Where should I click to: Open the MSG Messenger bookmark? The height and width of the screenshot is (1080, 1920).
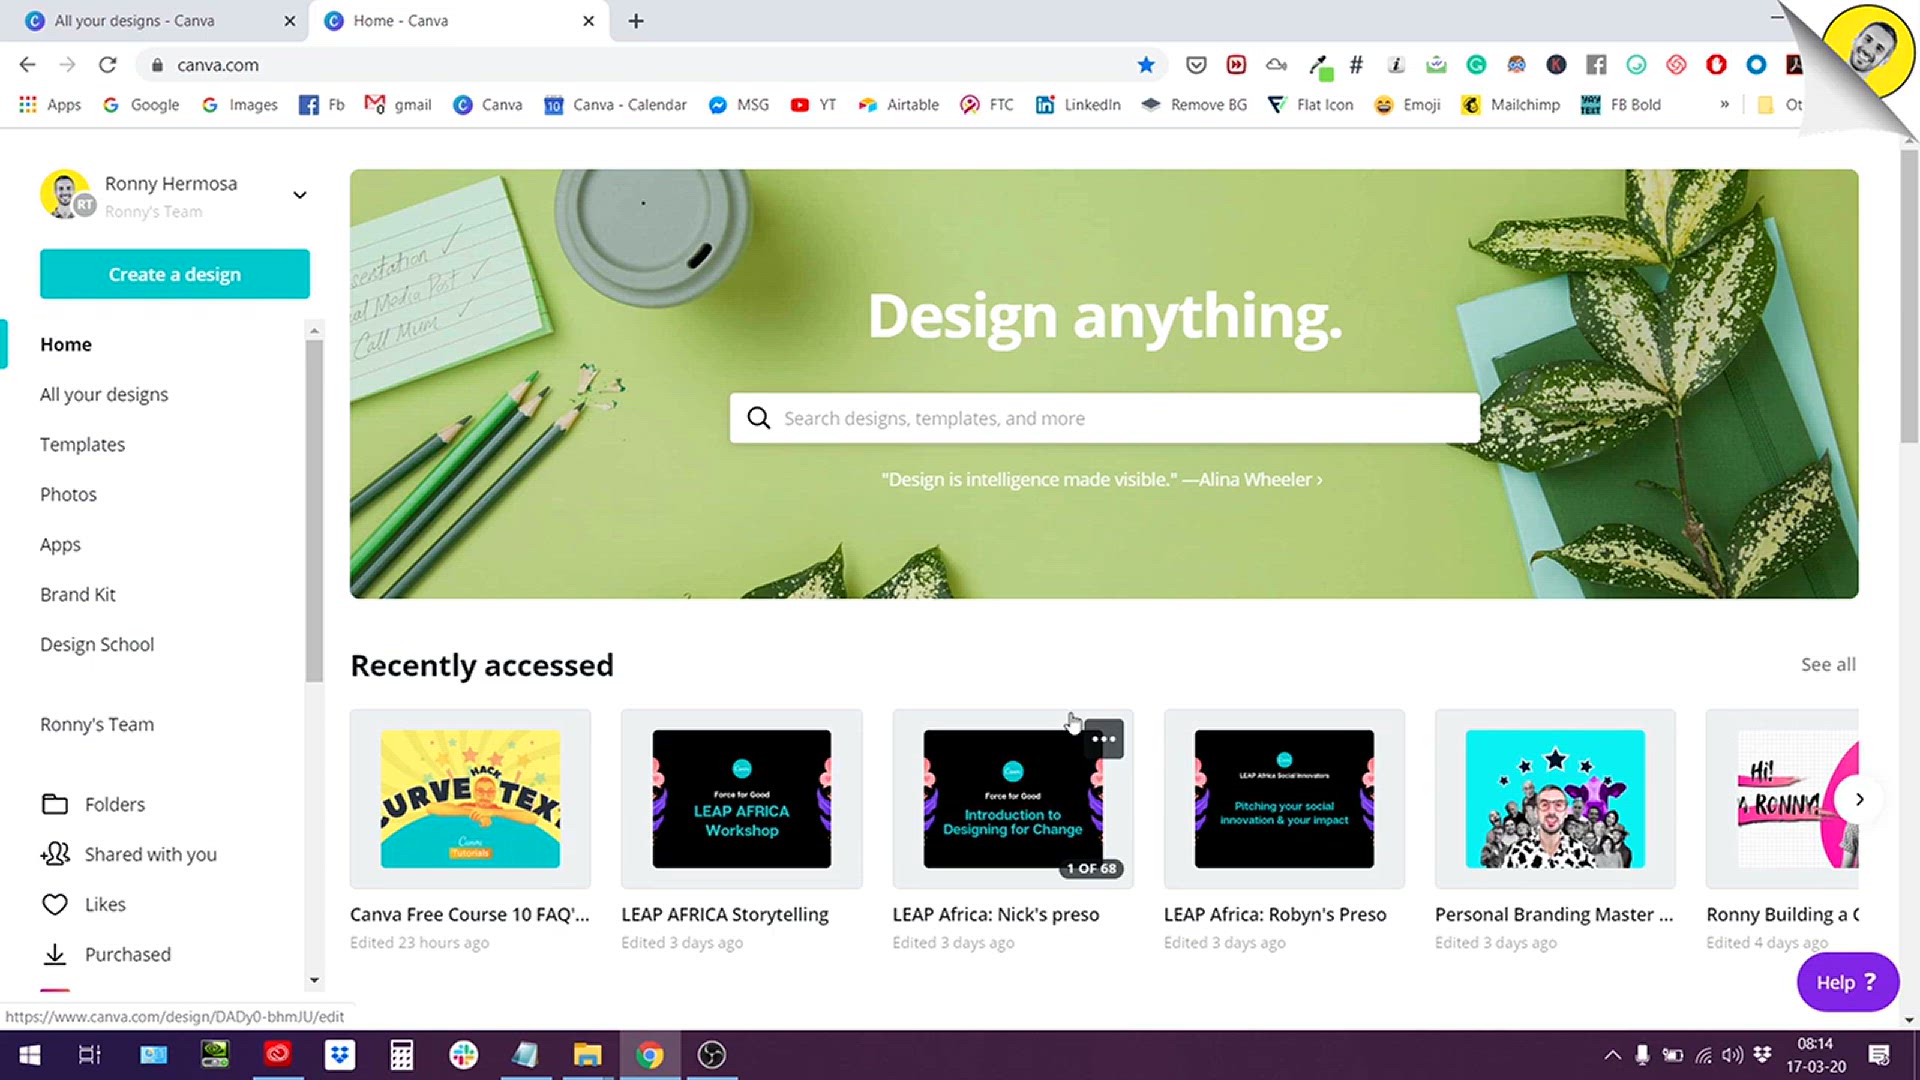739,105
